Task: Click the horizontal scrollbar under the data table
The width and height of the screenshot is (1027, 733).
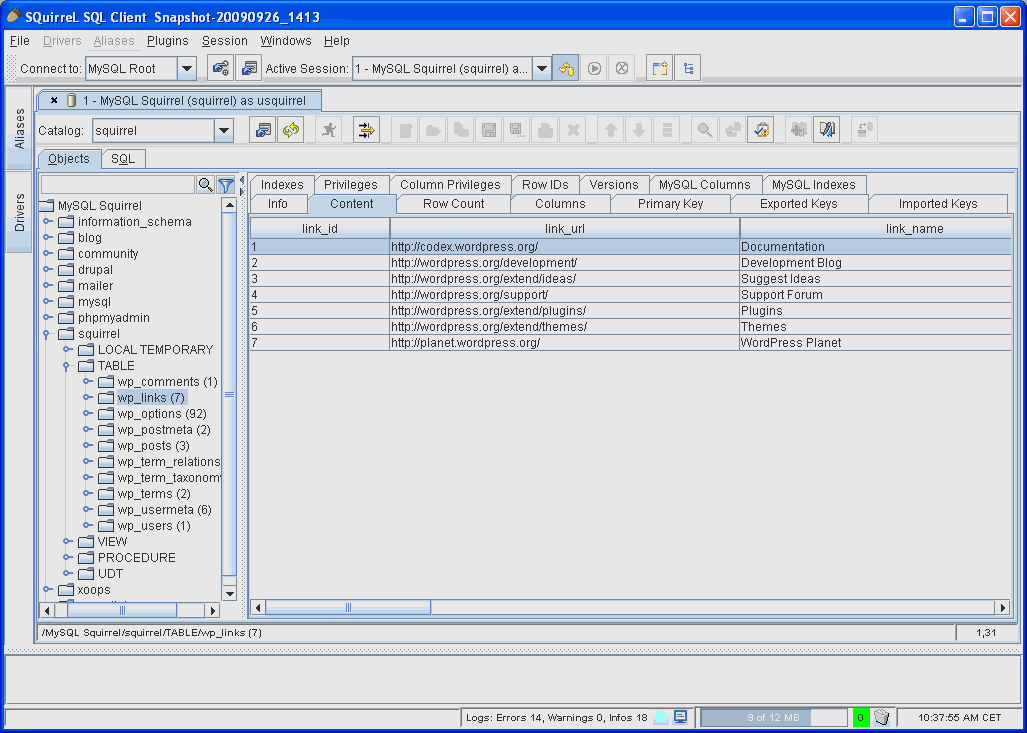Action: 348,607
